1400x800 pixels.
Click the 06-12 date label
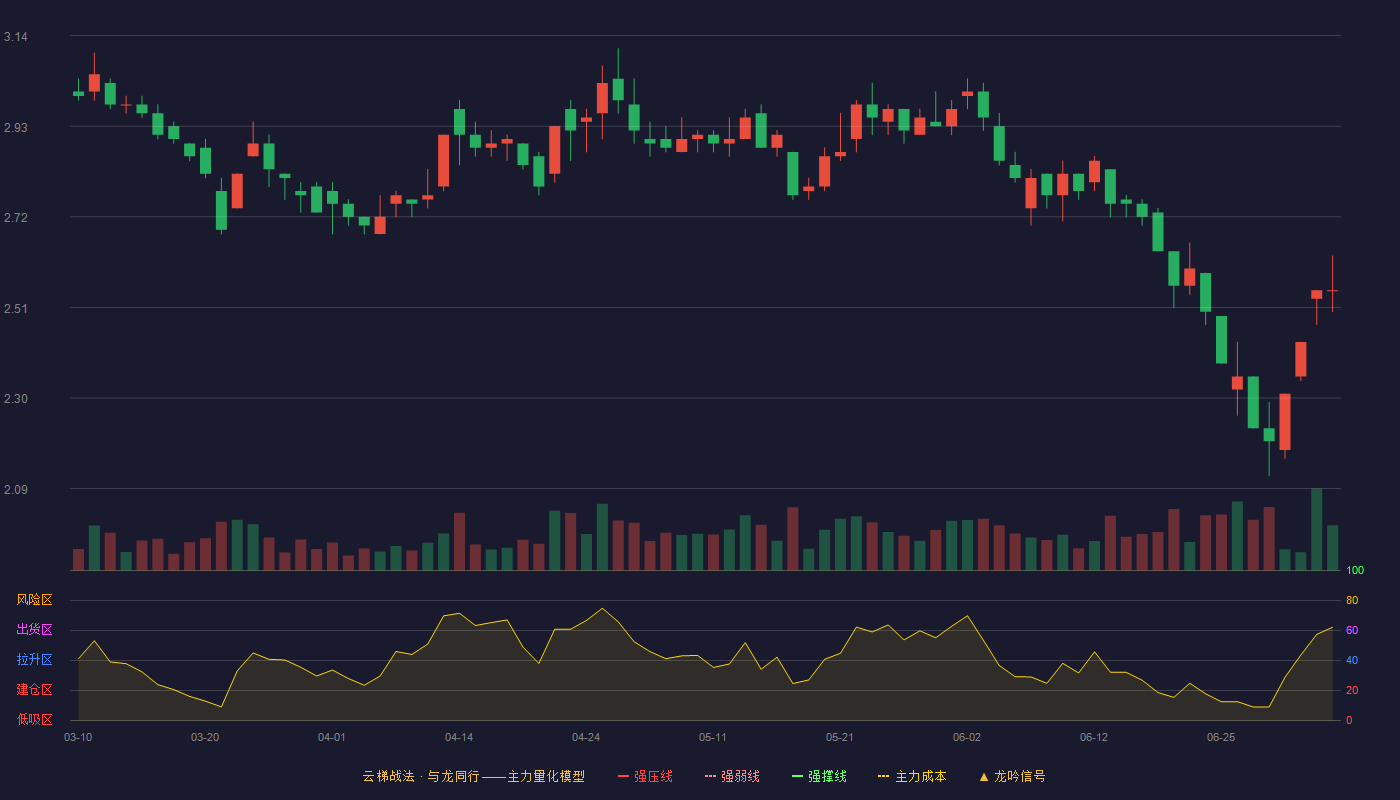click(1094, 737)
